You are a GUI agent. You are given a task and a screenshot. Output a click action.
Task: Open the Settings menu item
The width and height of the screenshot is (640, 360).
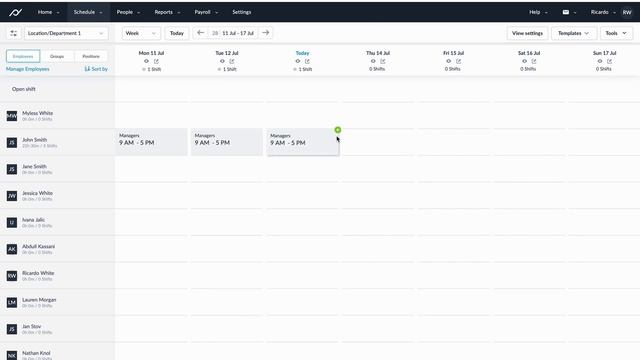tap(242, 12)
